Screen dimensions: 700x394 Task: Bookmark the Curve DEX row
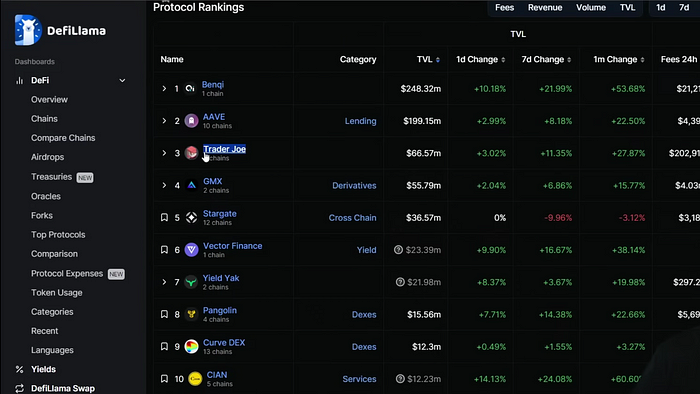(164, 346)
